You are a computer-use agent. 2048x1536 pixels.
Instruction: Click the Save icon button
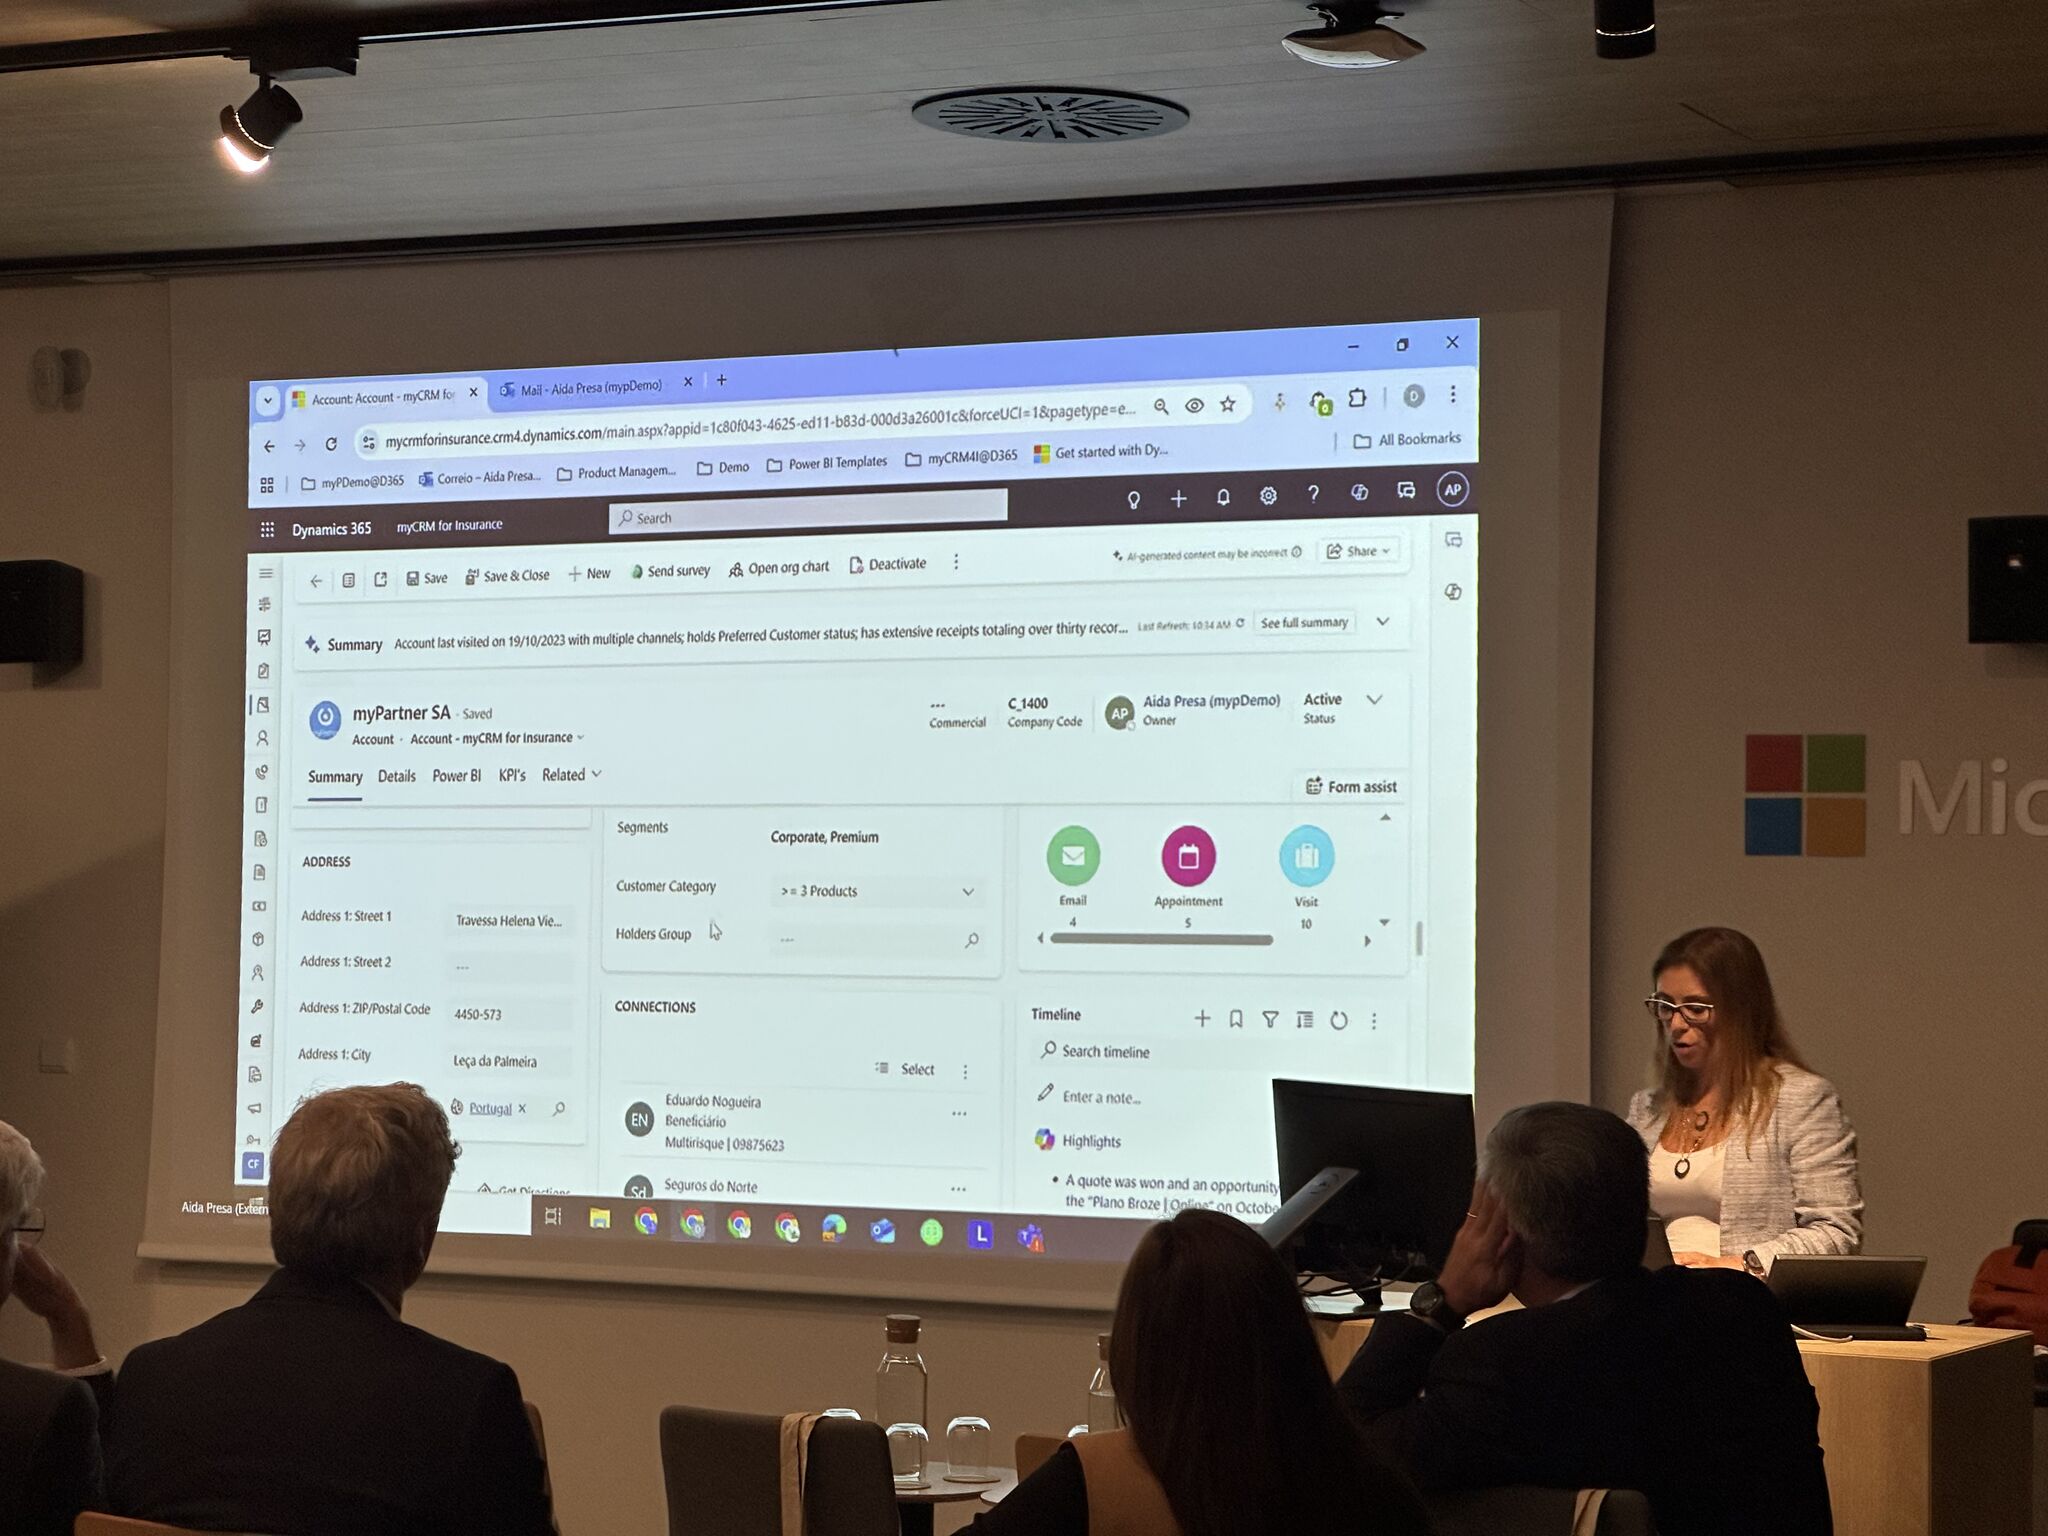(x=427, y=578)
